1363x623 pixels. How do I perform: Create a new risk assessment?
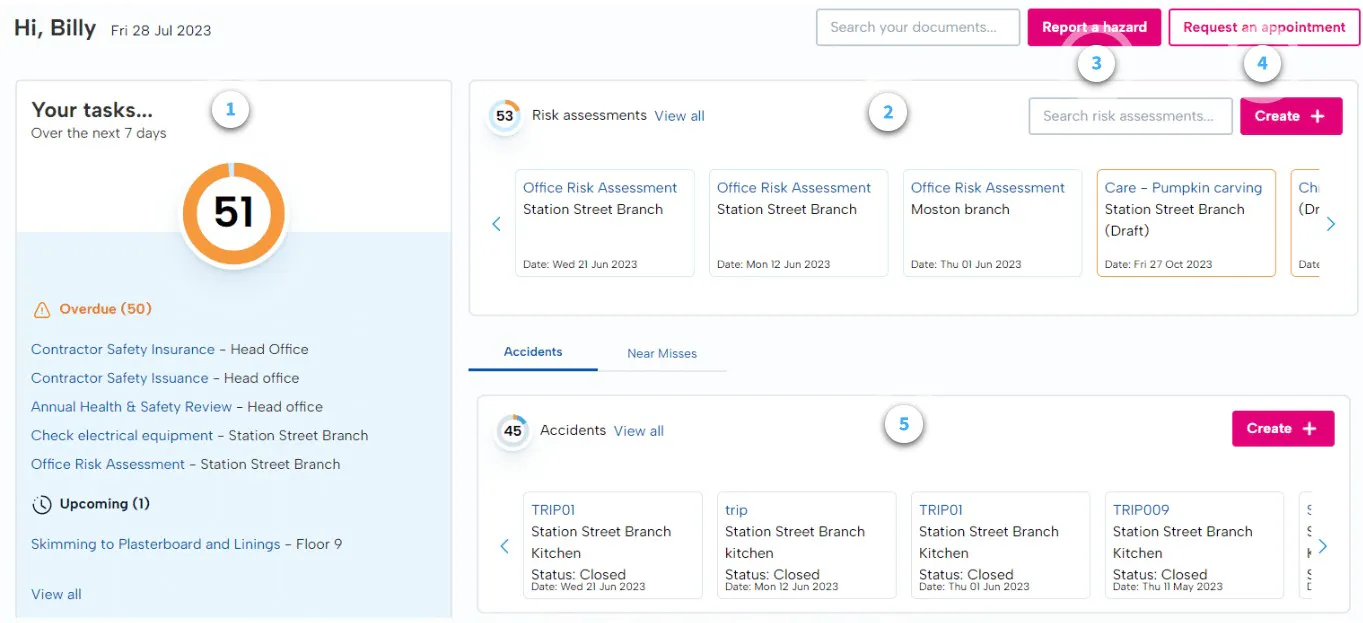point(1290,116)
